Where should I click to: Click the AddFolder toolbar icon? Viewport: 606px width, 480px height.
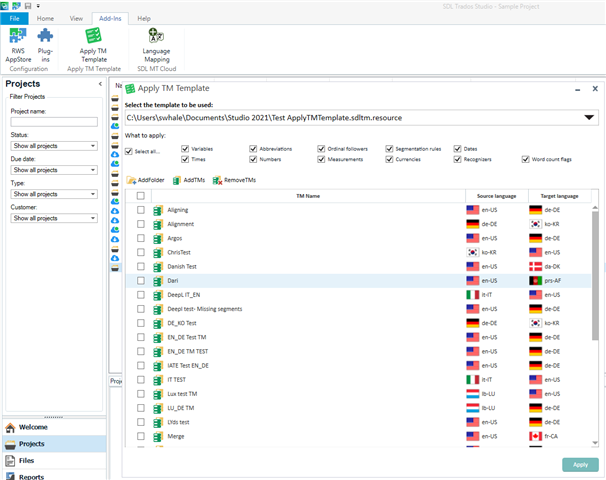point(131,180)
